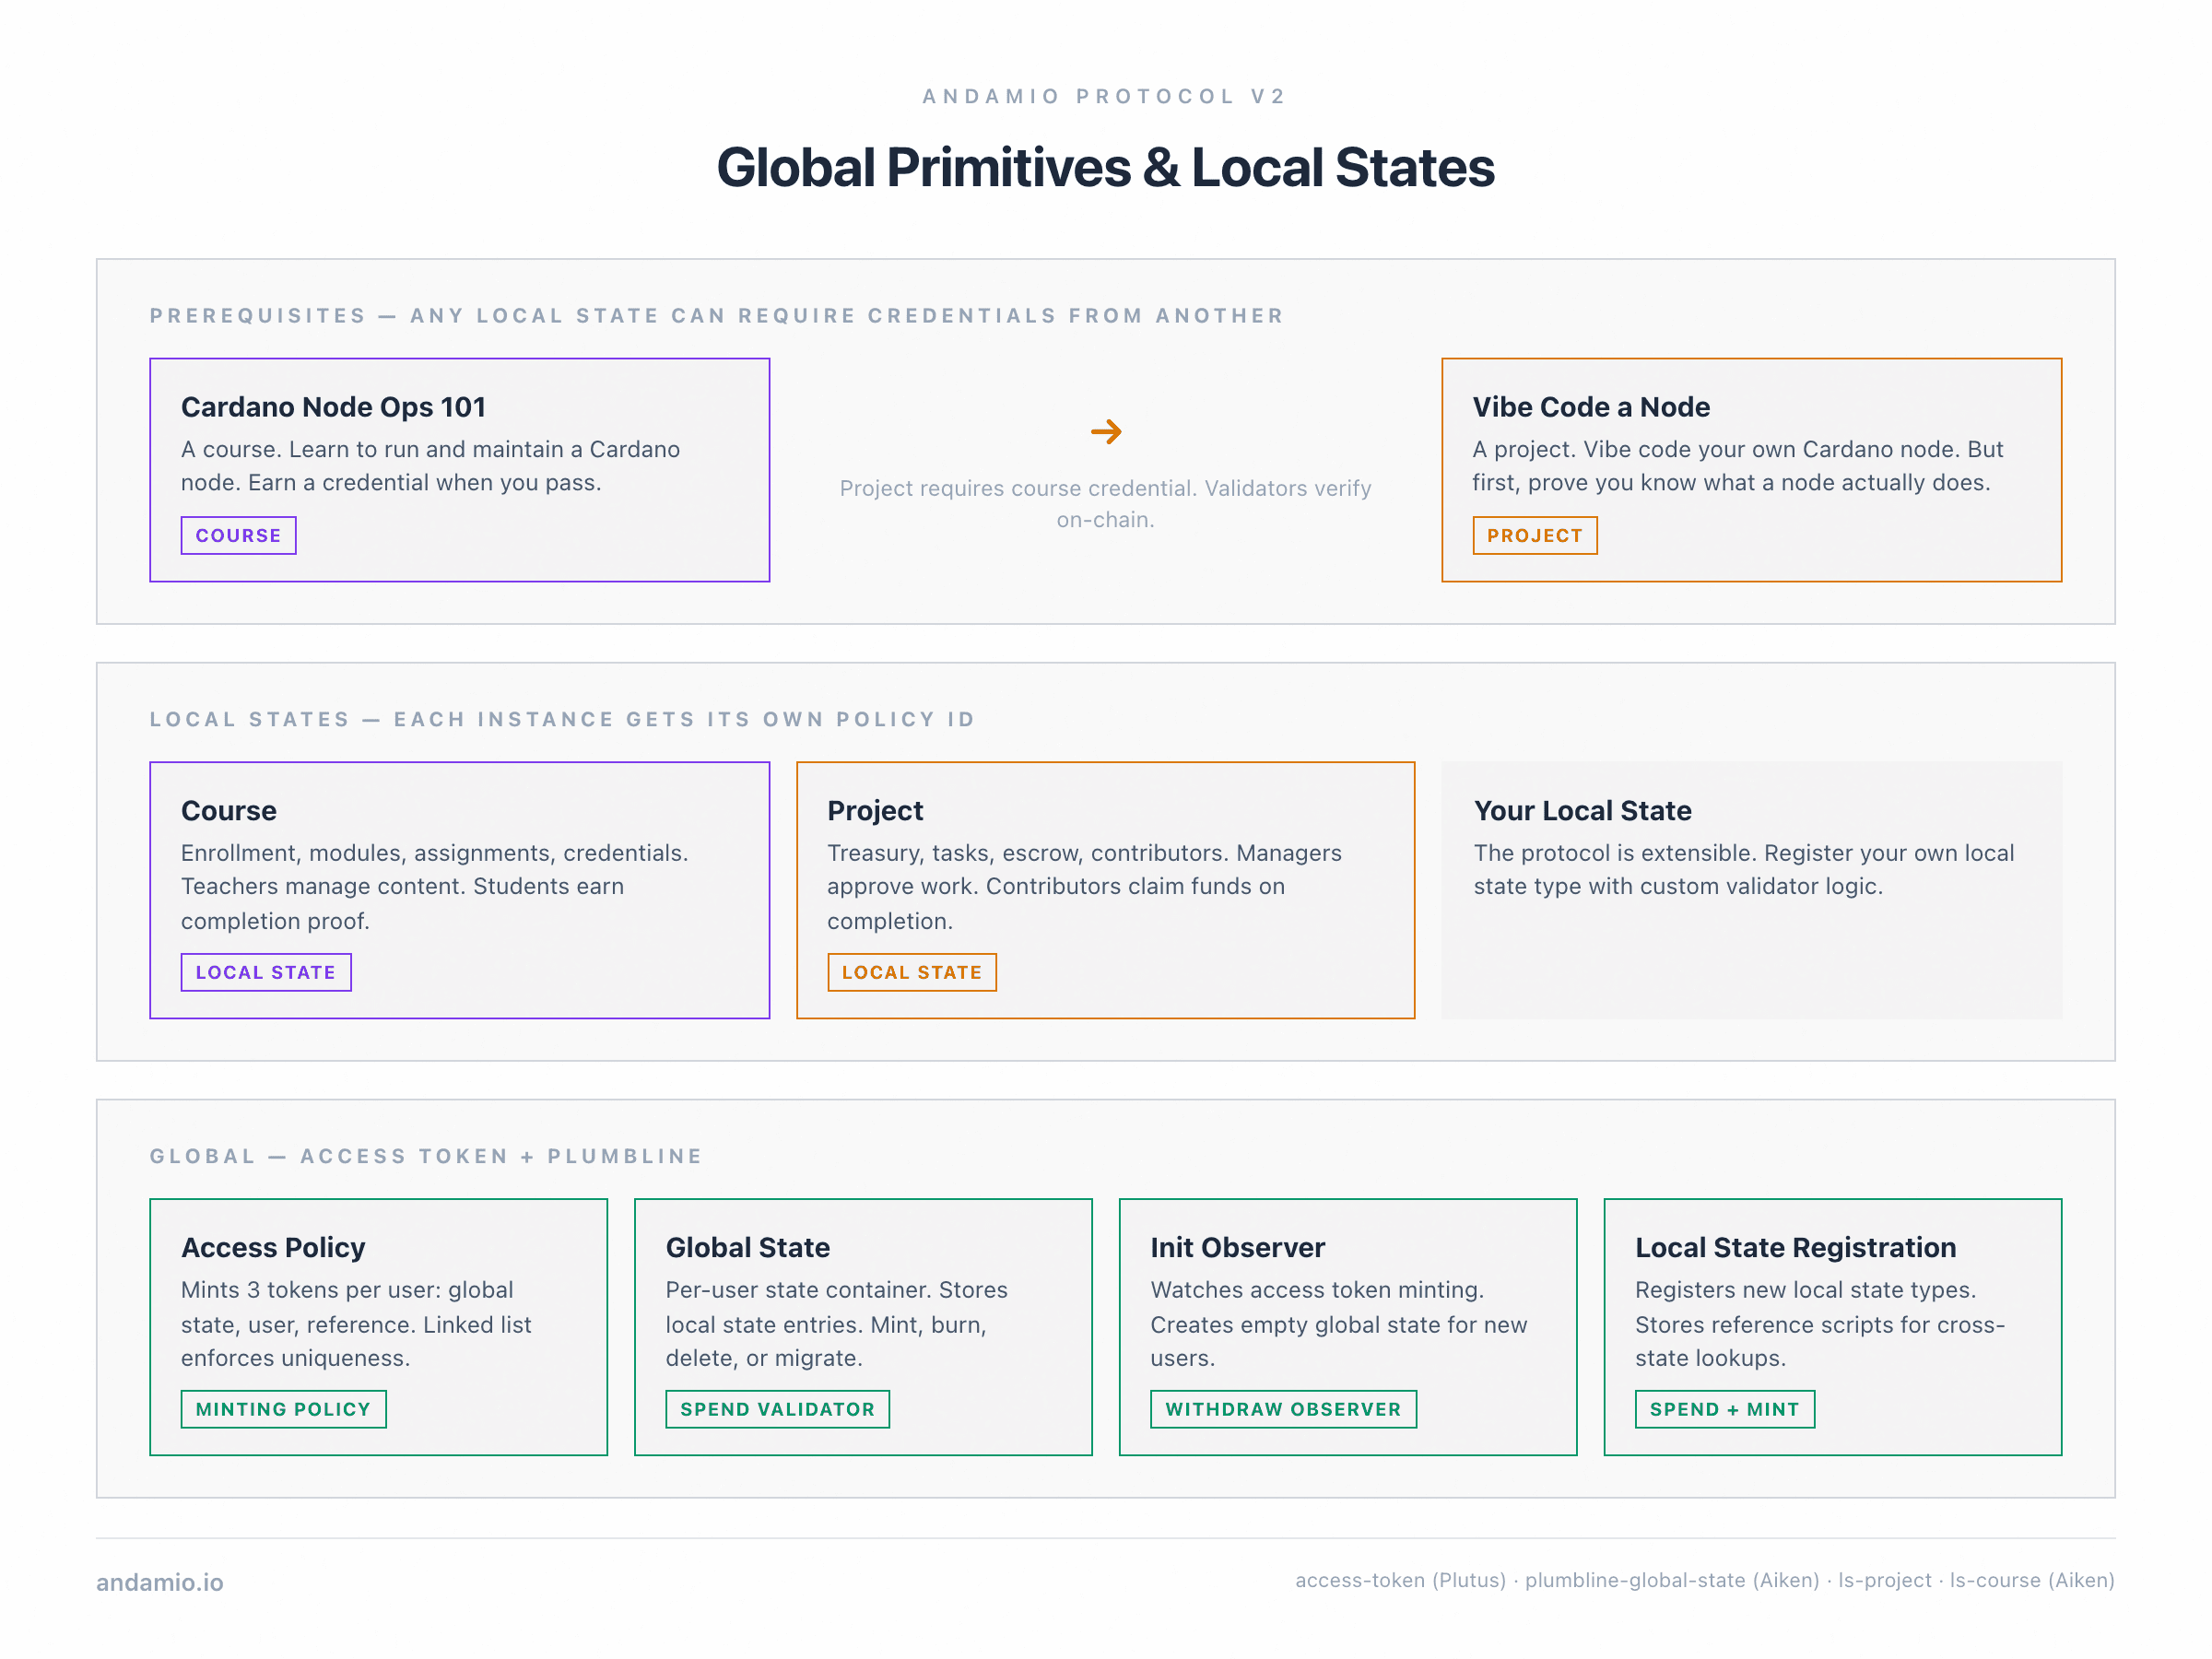Collapse the GLOBAL — ACCESS TOKEN + PLUMBLINE section
Viewport: 2212px width, 1659px height.
click(x=425, y=1155)
